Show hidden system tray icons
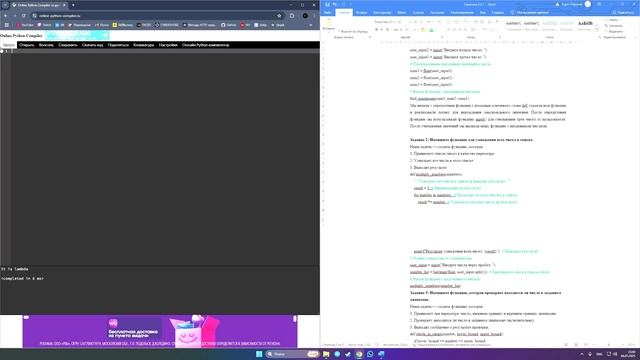 click(x=582, y=354)
